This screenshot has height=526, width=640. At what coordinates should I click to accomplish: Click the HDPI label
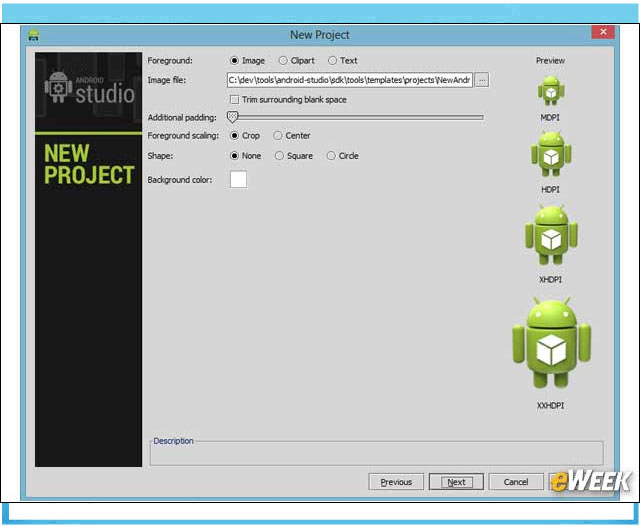[x=550, y=190]
